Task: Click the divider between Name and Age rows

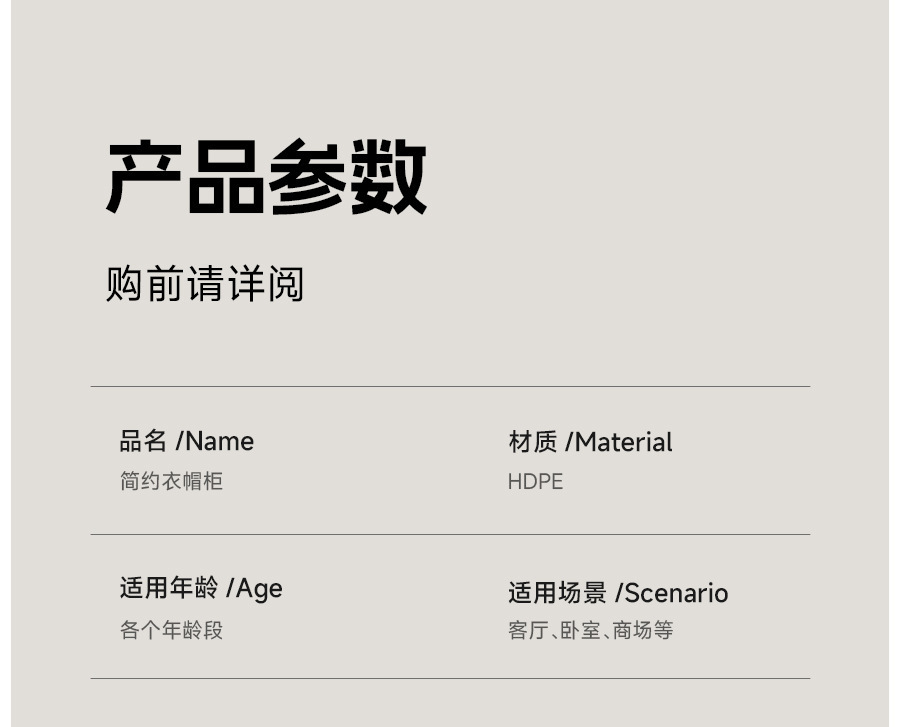Action: point(450,534)
